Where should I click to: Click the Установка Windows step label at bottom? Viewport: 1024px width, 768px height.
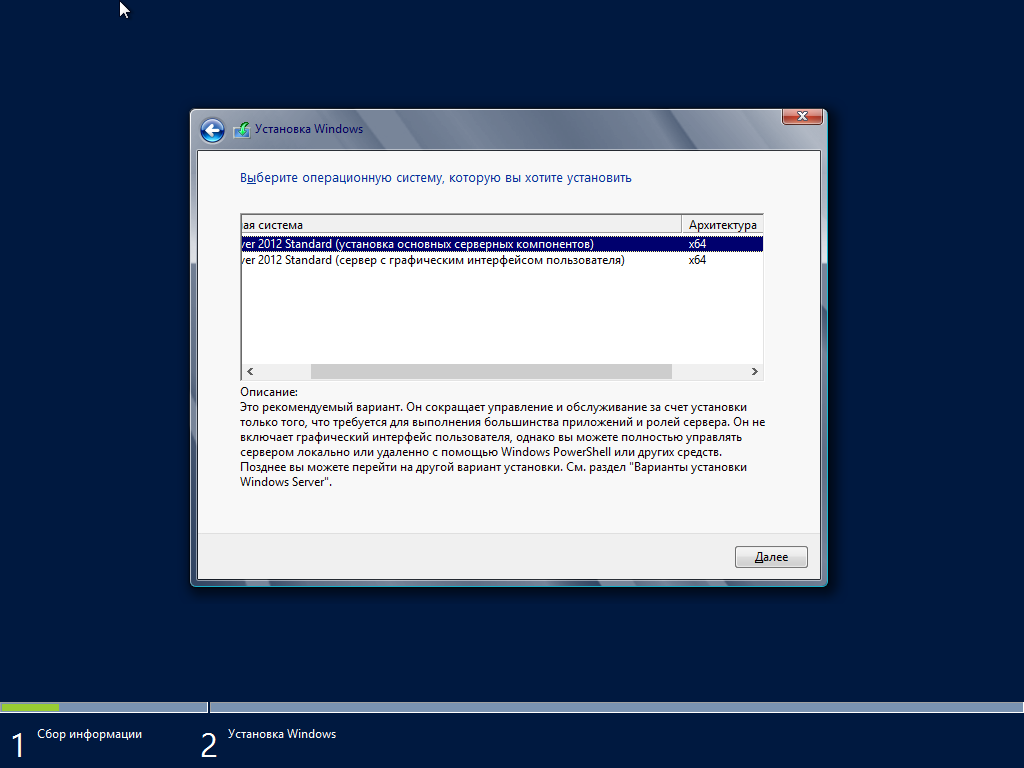[282, 734]
